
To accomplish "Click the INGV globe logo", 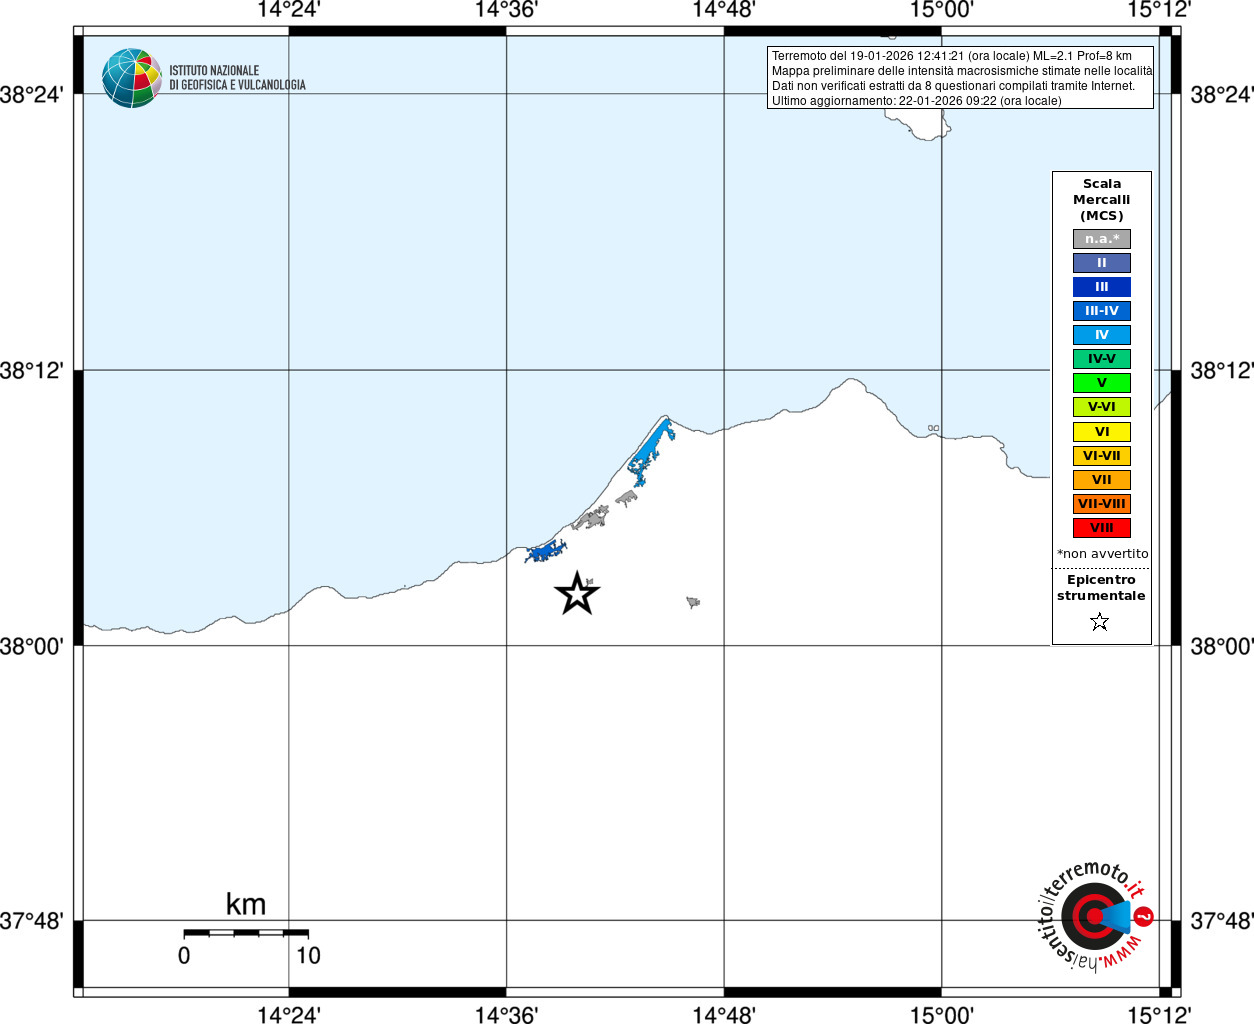I will pyautogui.click(x=132, y=78).
